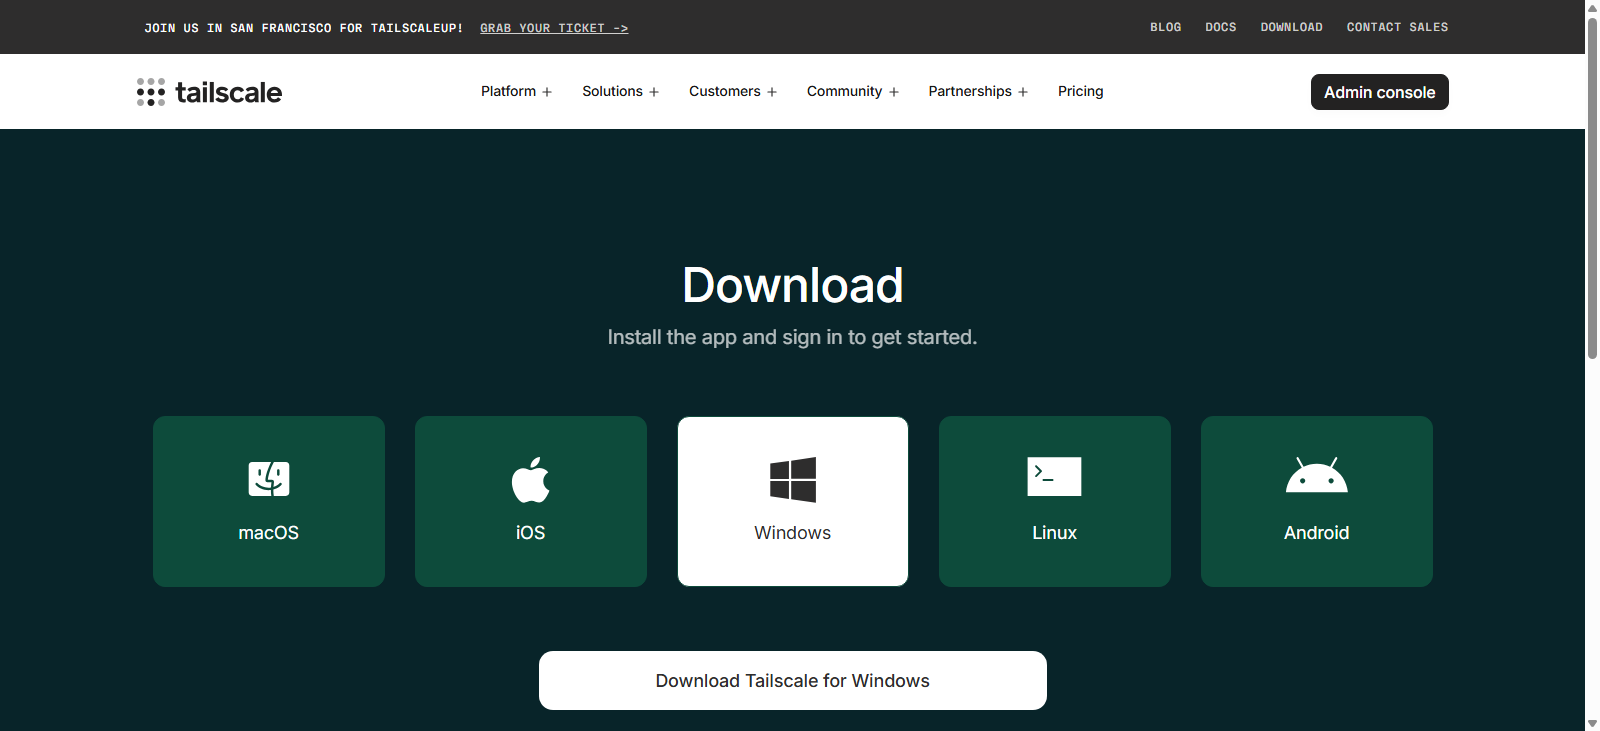1600x731 pixels.
Task: Open Contact Sales link
Action: [1398, 27]
